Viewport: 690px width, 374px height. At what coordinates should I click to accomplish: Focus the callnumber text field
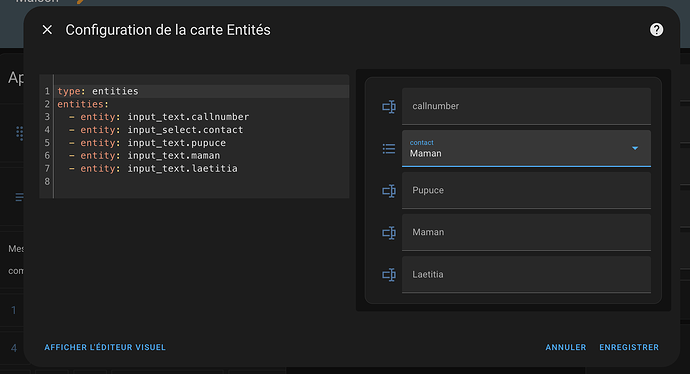coord(526,106)
